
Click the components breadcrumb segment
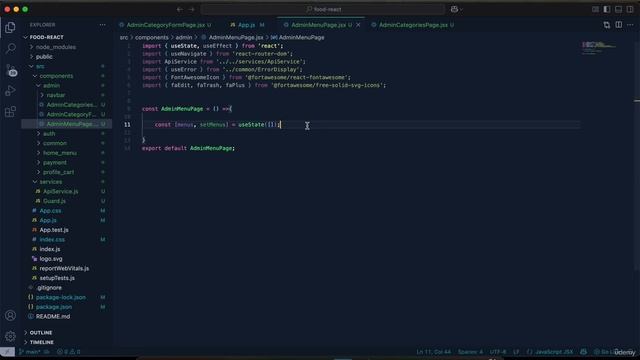151,37
